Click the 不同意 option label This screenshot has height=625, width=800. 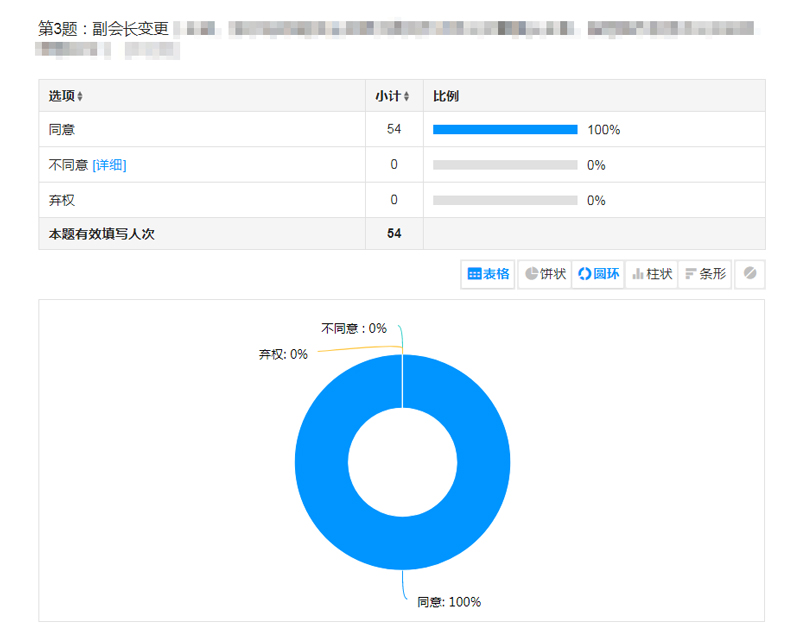[x=68, y=165]
